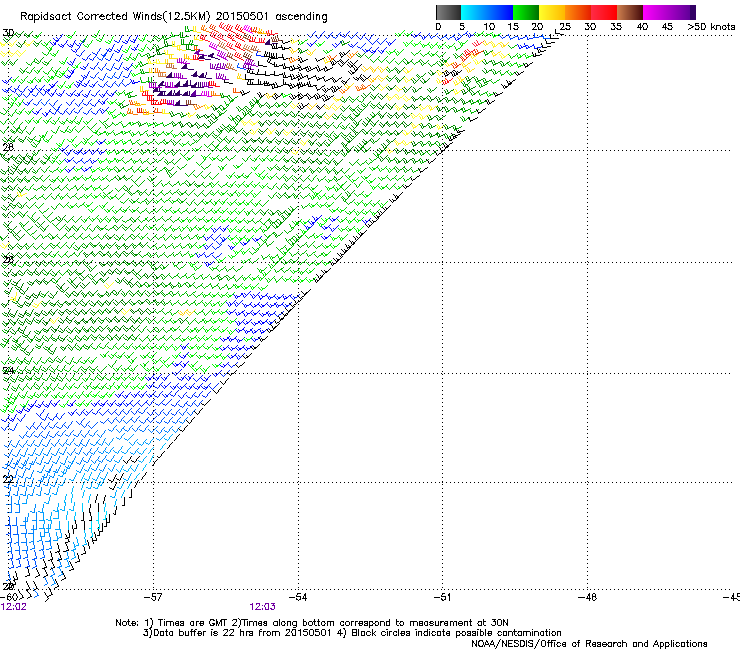This screenshot has height=650, width=740.
Task: Click legend tick label '10'
Action: (489, 27)
